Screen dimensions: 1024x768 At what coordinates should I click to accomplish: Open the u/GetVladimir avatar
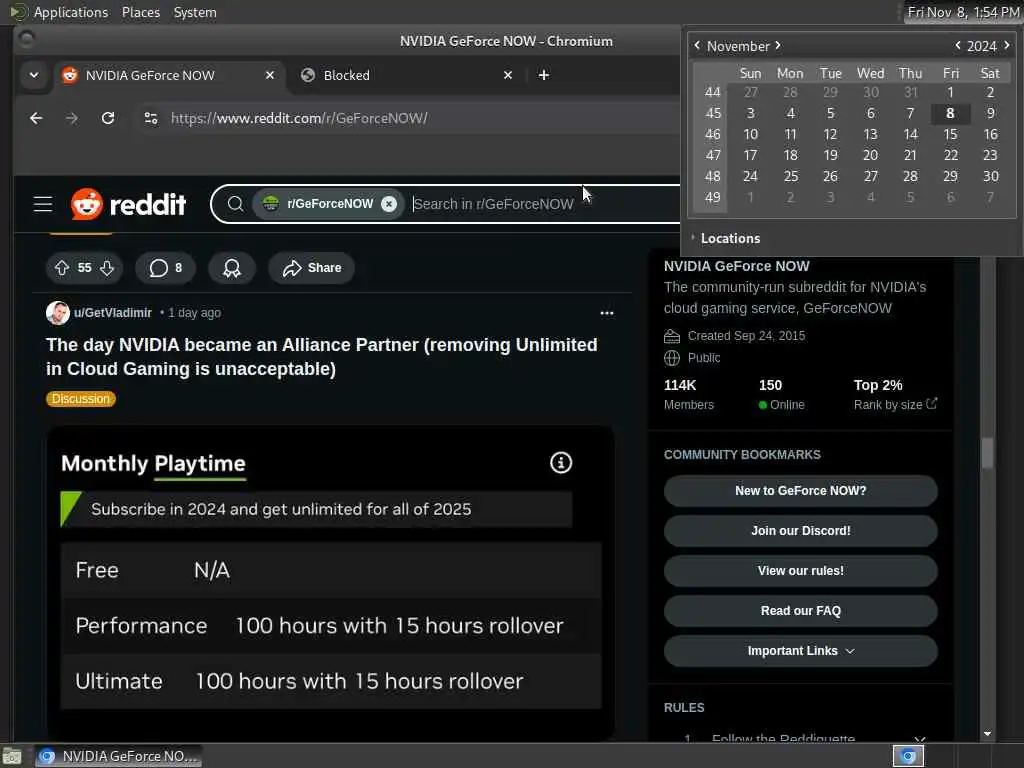(x=57, y=313)
